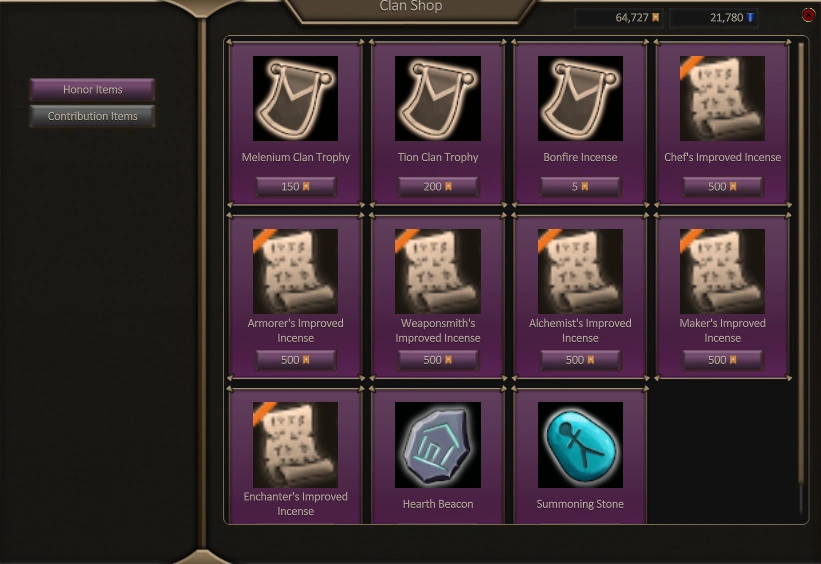Purchase Maker's Improved Incense for 500 honor
This screenshot has height=564, width=821.
click(x=722, y=360)
